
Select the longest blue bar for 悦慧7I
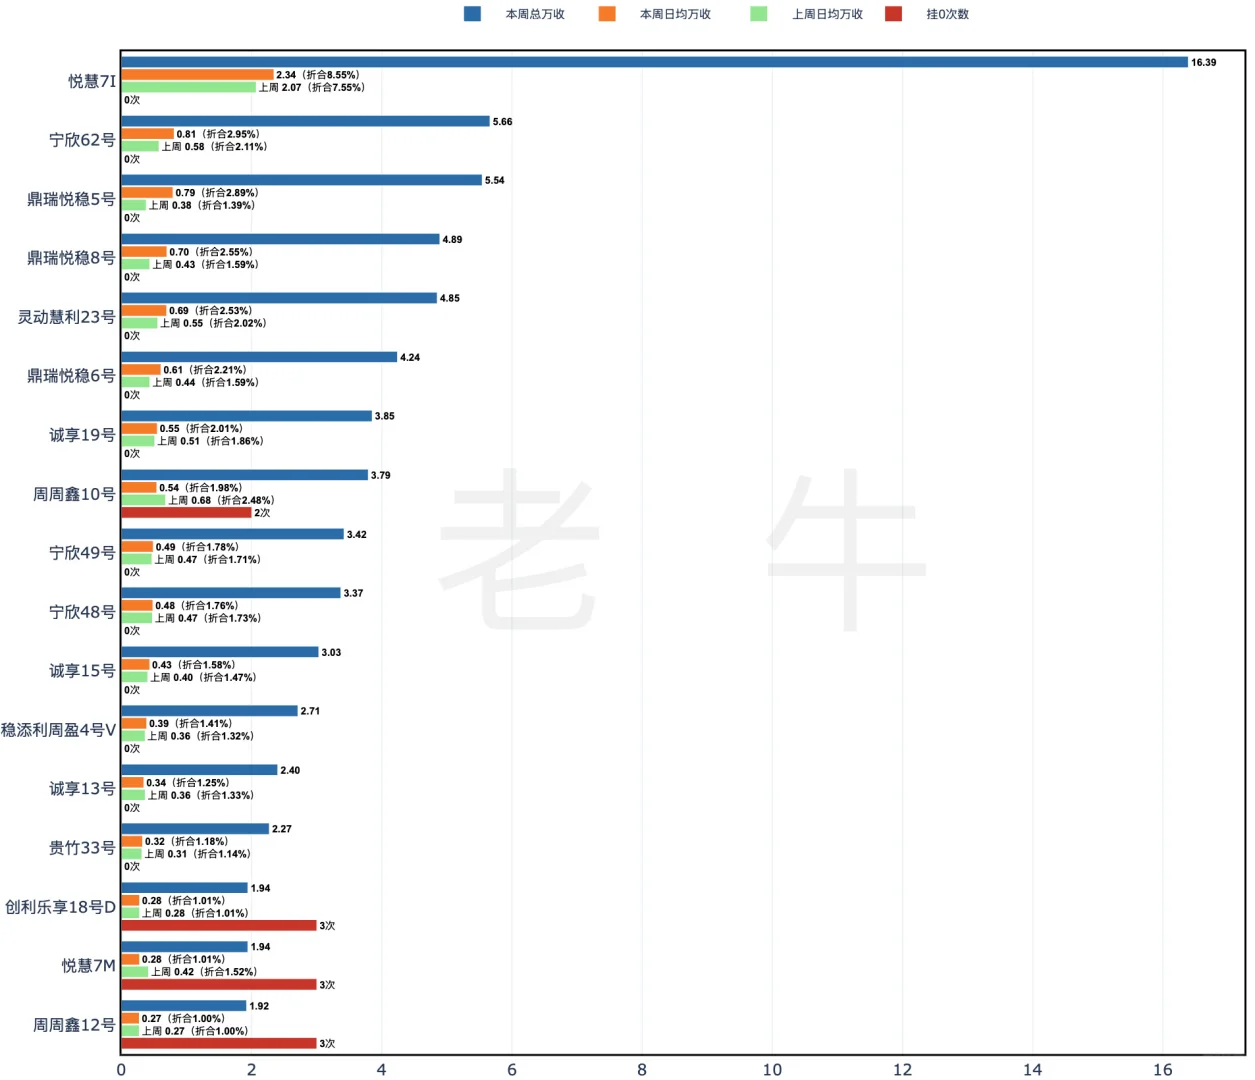650,62
